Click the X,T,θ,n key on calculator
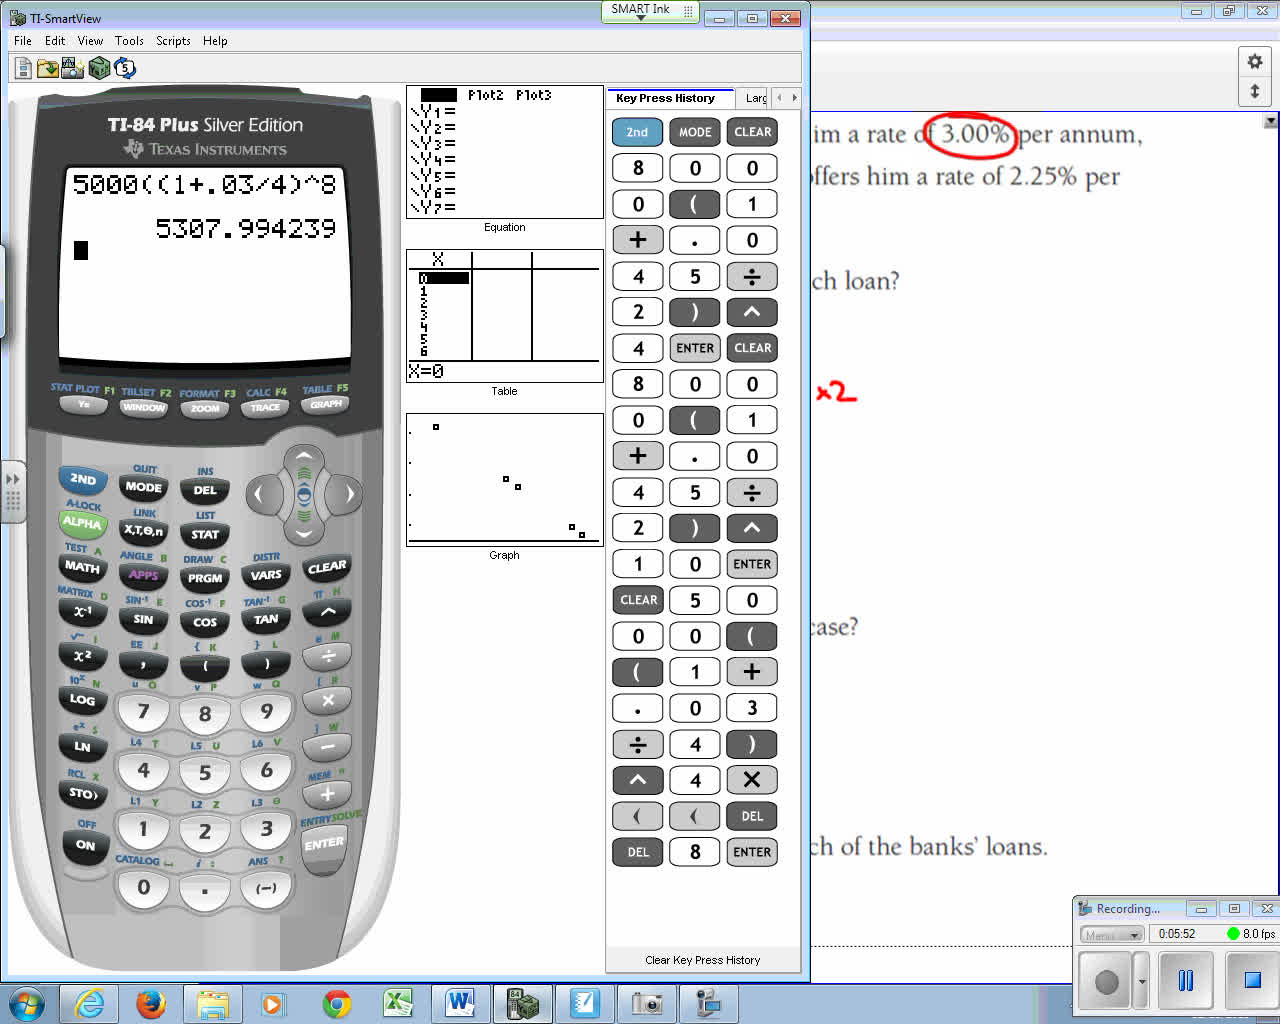 144,531
